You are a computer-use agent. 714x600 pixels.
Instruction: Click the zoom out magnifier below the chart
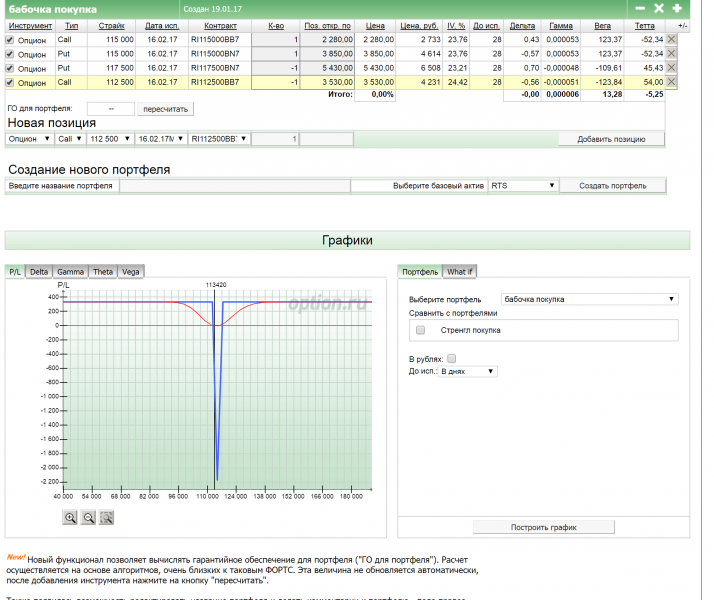click(x=89, y=517)
